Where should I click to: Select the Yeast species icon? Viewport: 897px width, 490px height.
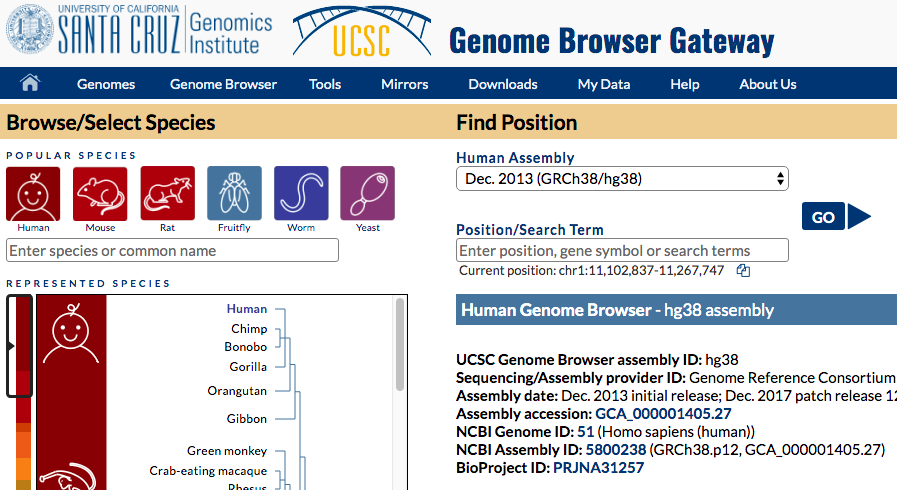pos(368,193)
